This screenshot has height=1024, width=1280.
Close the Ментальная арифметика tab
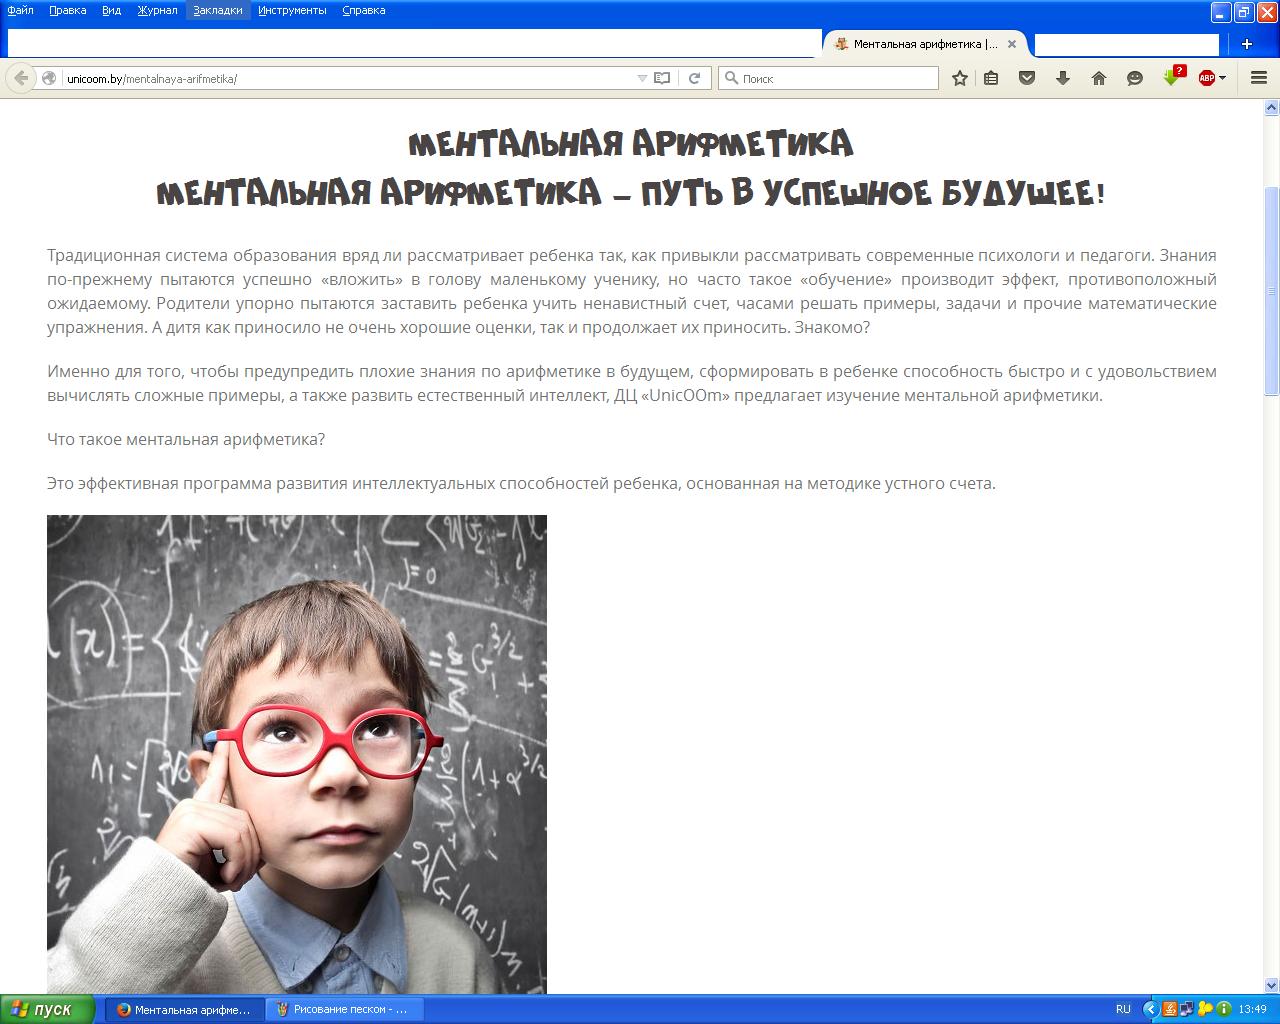pos(1012,44)
